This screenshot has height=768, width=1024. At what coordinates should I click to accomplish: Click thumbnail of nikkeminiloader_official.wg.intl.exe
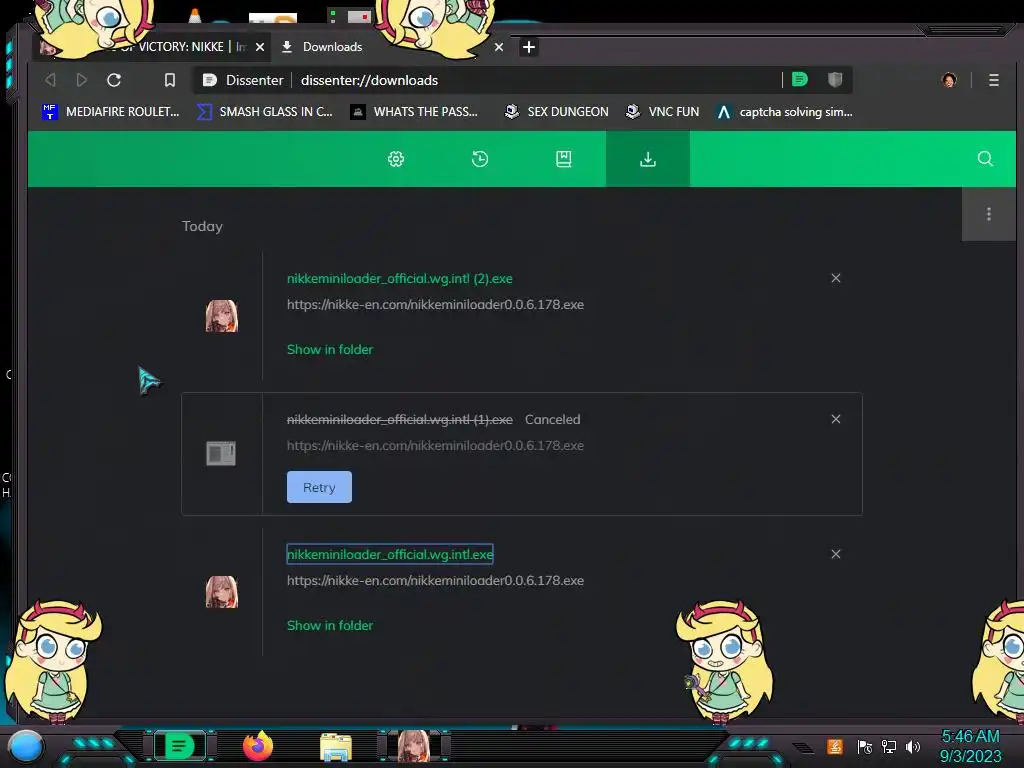222,592
